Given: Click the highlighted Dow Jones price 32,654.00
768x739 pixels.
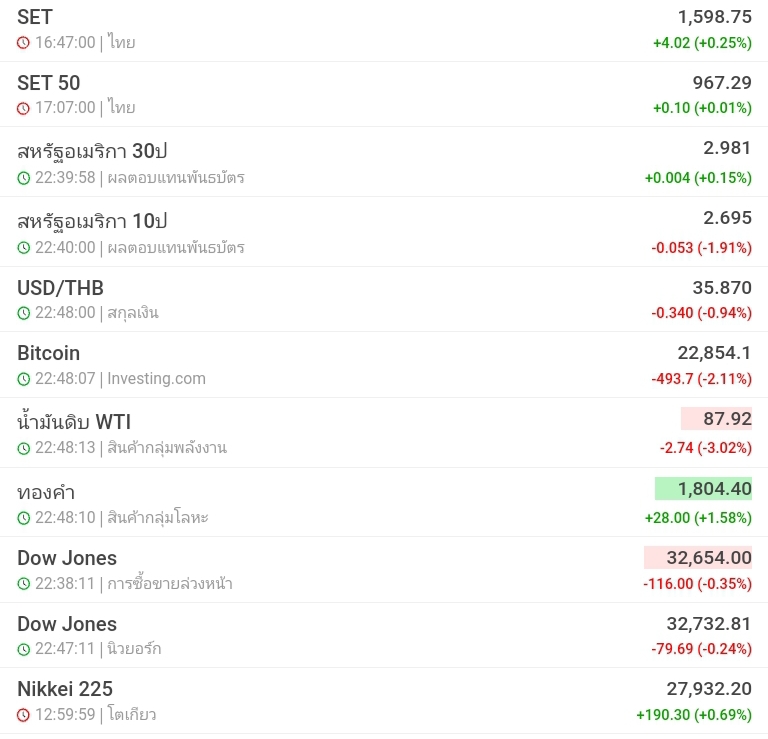Looking at the screenshot, I should [x=698, y=557].
